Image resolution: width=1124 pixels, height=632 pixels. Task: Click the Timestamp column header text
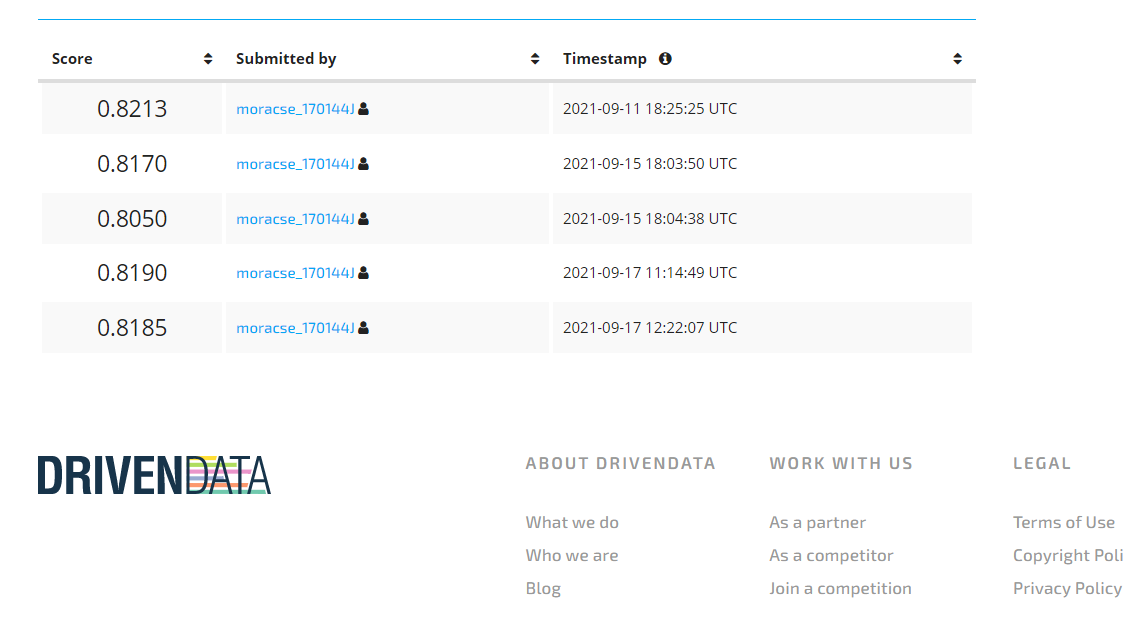pos(604,59)
